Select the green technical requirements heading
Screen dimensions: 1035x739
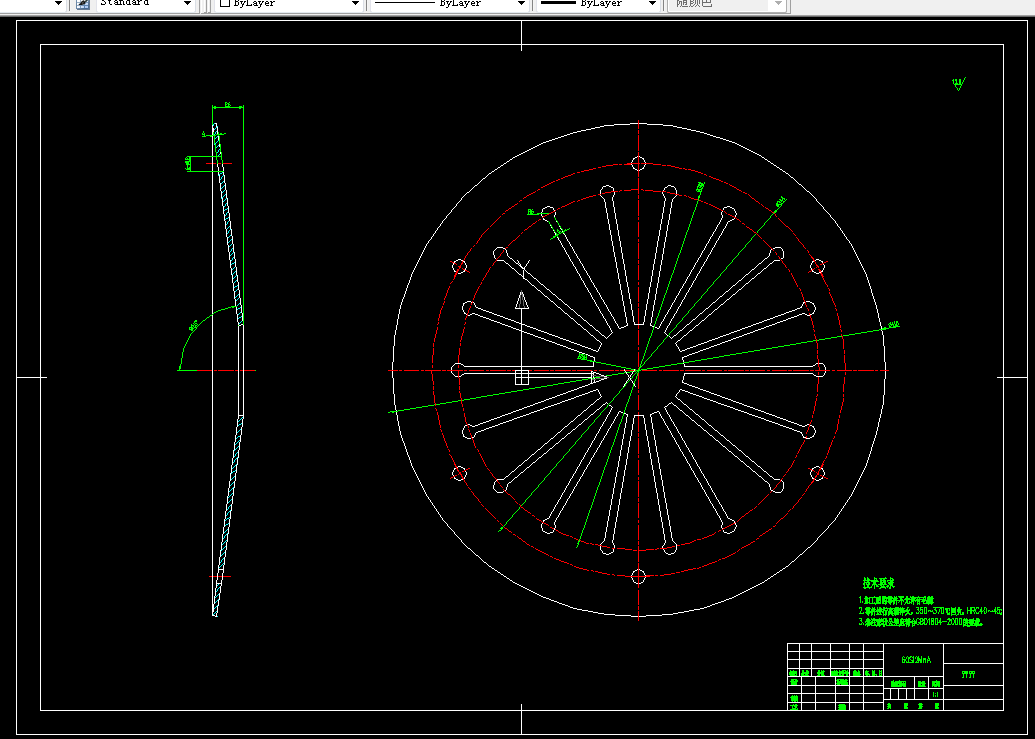[879, 583]
